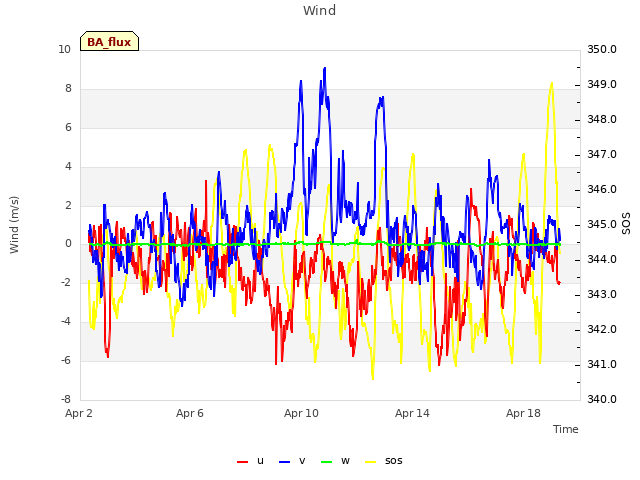Toggle the u series in legend
Screen dimensions: 640x480
pos(251,461)
